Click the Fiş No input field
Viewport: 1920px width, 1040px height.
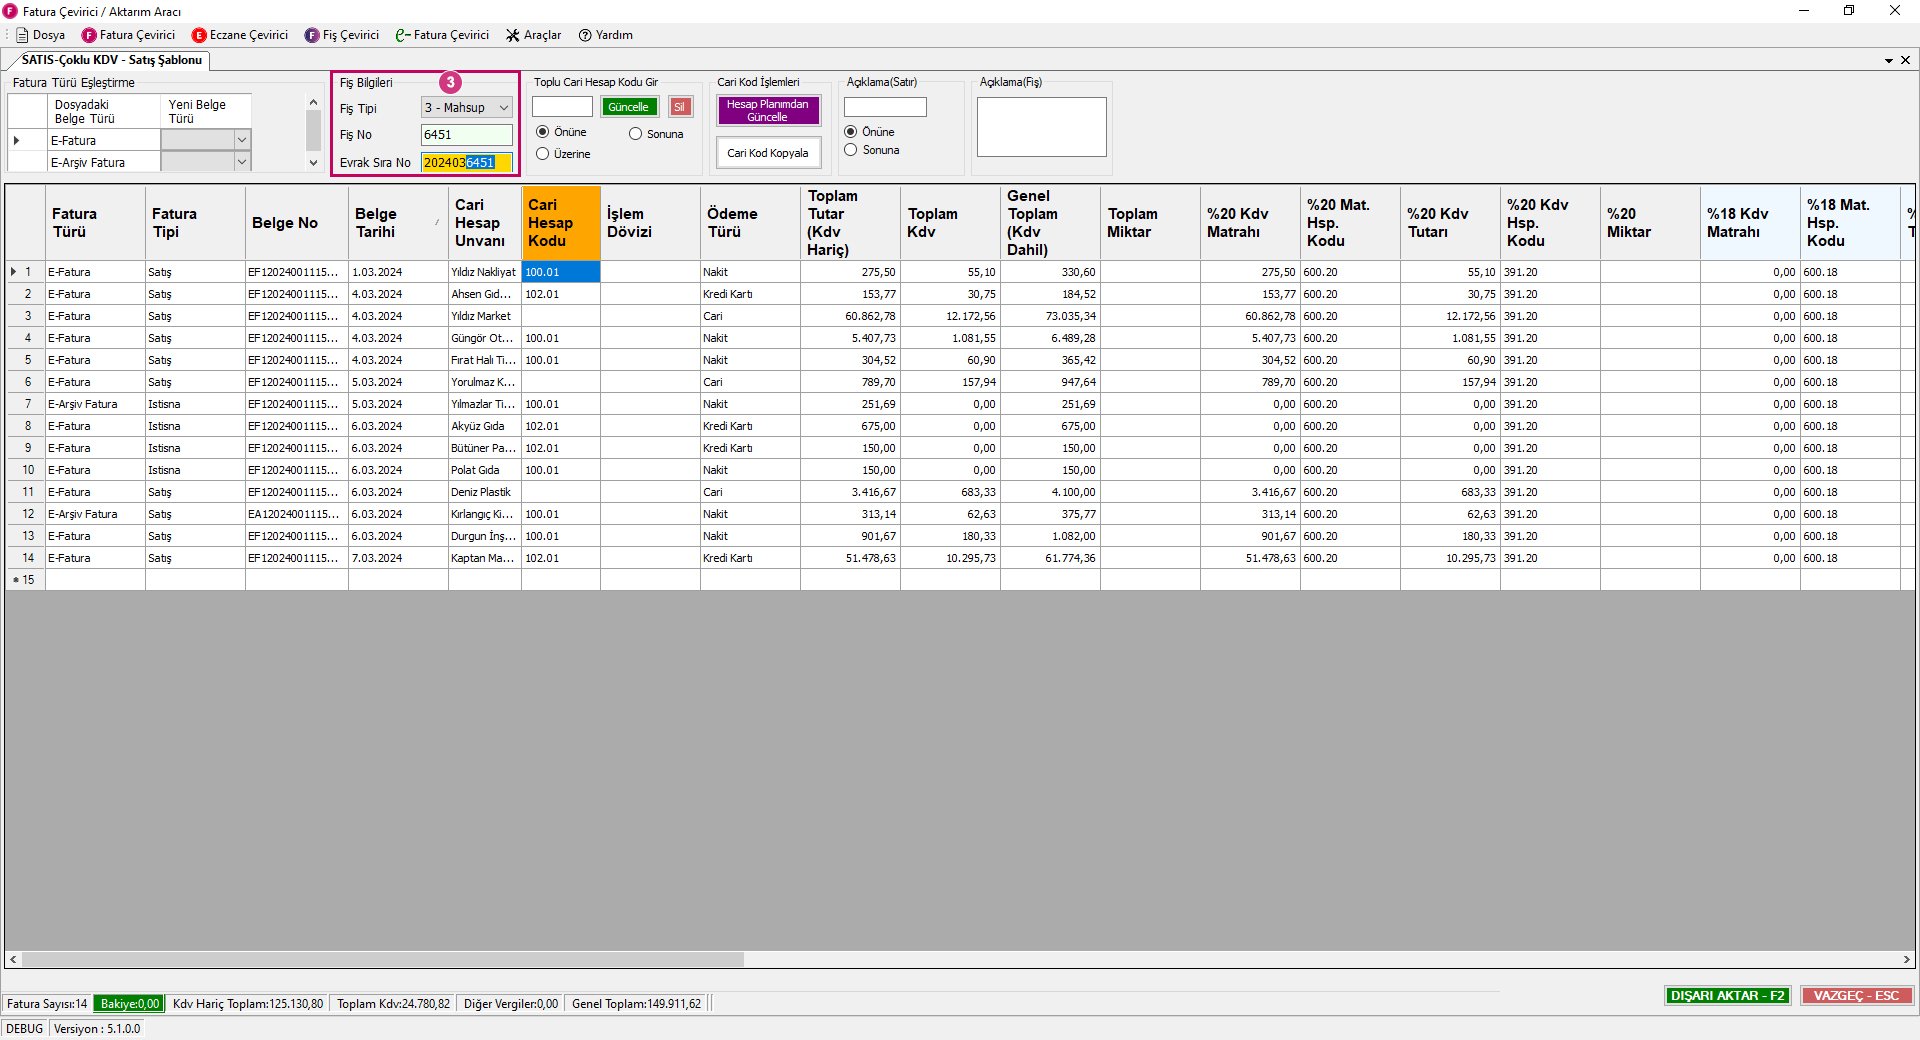click(466, 135)
